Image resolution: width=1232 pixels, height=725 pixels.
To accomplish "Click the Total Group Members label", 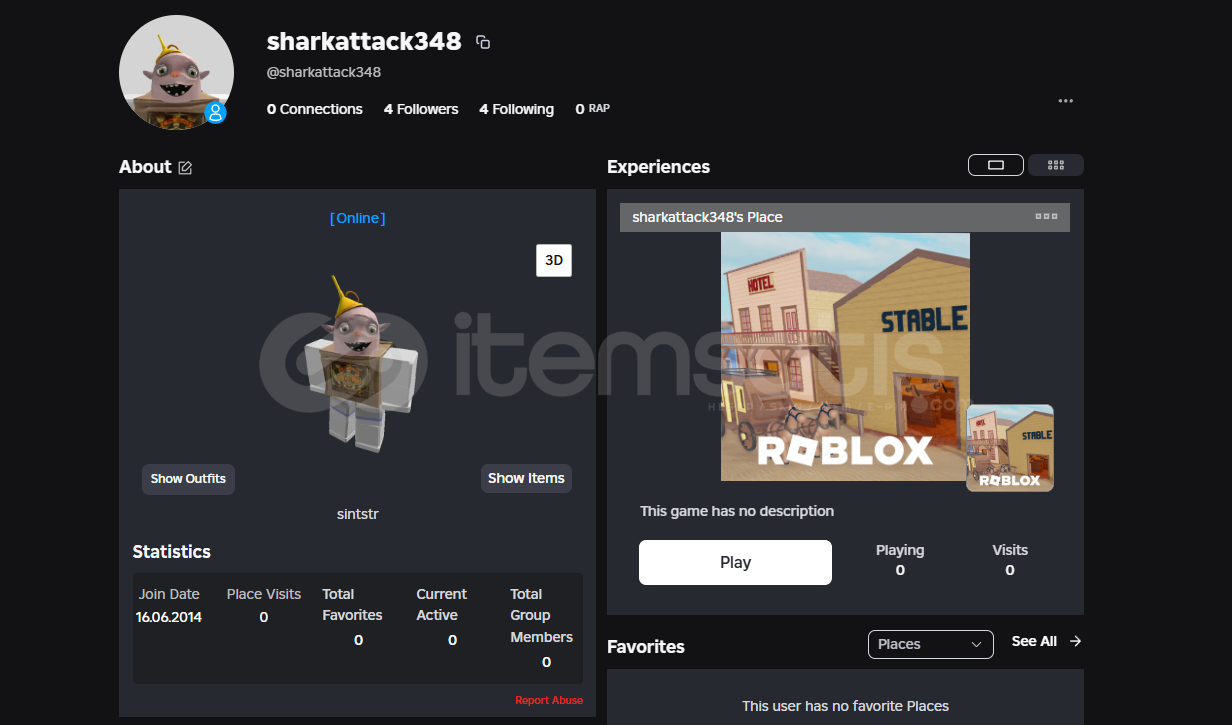I will pyautogui.click(x=542, y=615).
